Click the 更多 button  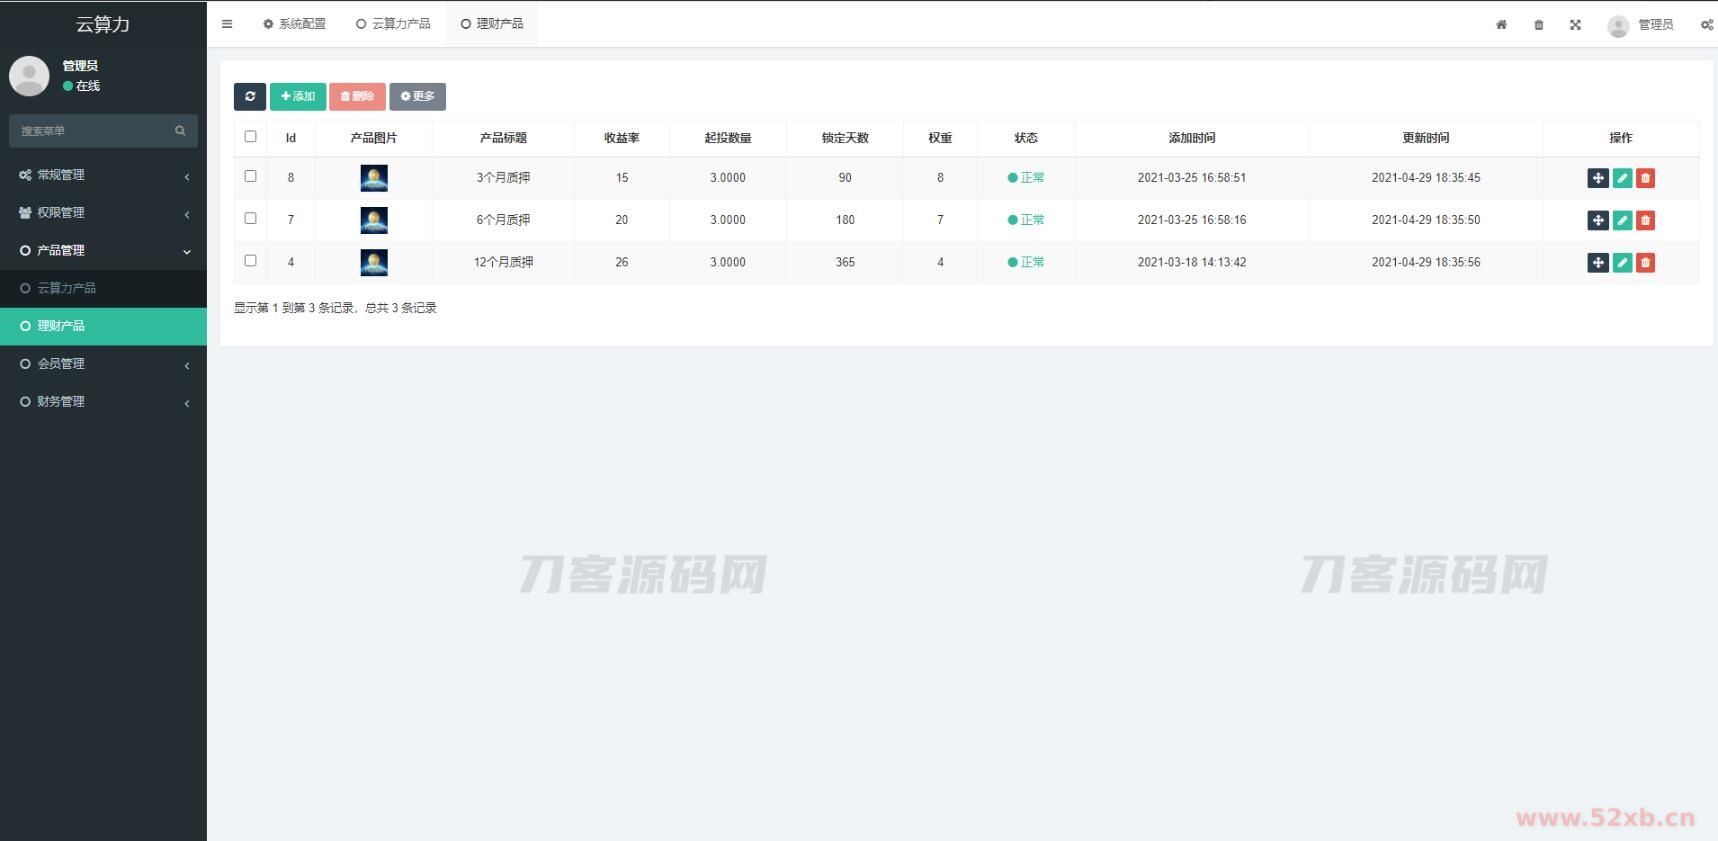(x=417, y=96)
